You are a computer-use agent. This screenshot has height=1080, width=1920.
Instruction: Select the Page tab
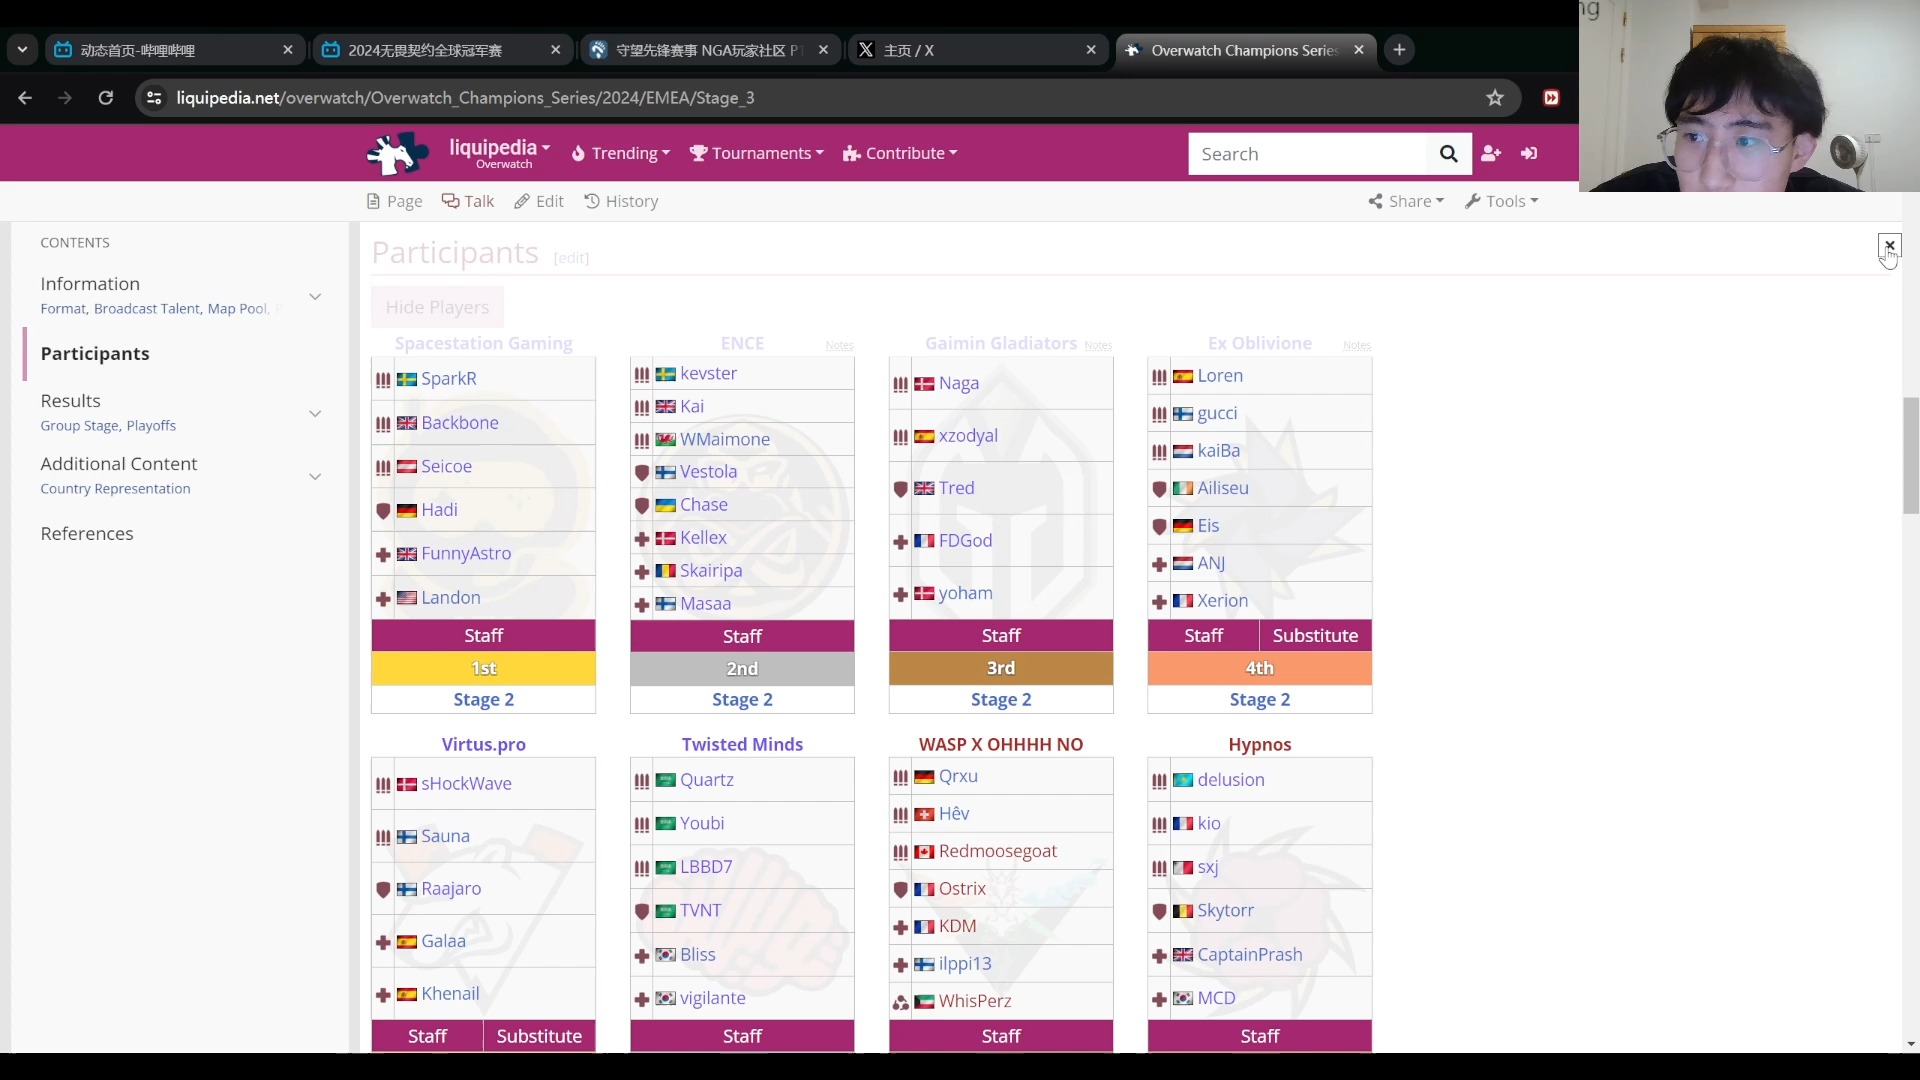[394, 201]
